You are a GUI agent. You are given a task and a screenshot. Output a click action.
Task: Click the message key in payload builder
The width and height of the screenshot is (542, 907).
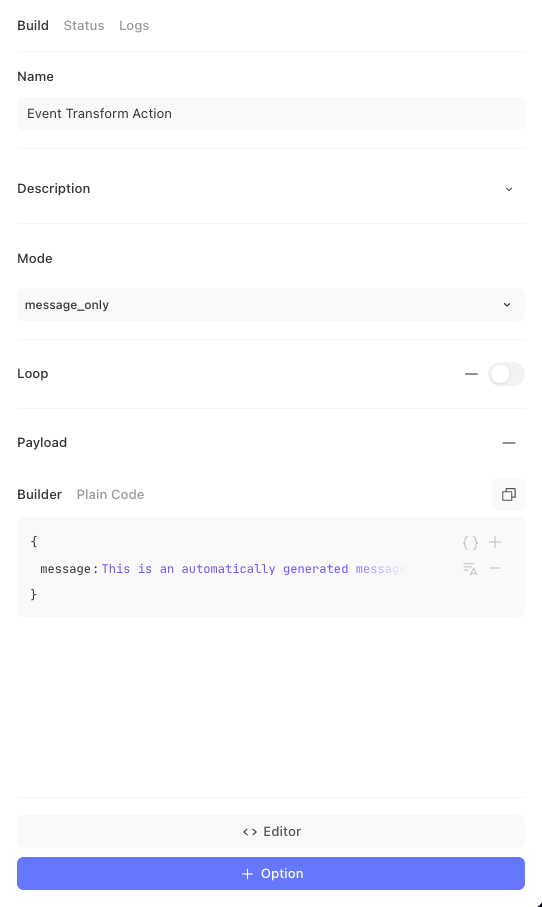(x=65, y=569)
